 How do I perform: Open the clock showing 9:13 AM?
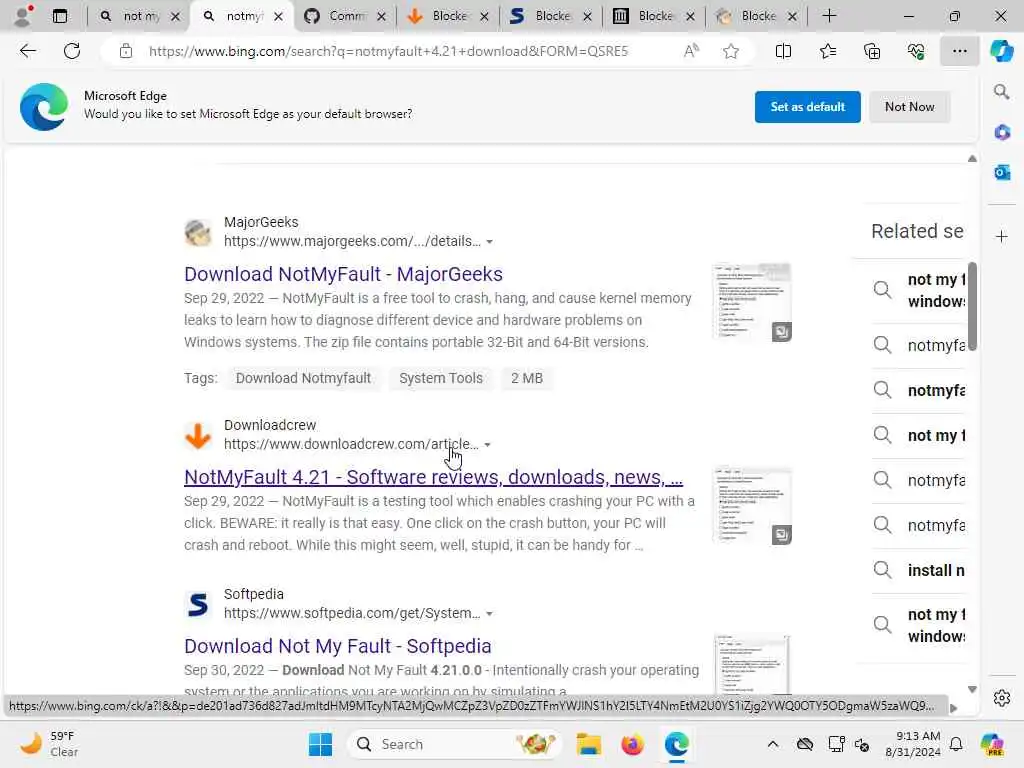(912, 744)
